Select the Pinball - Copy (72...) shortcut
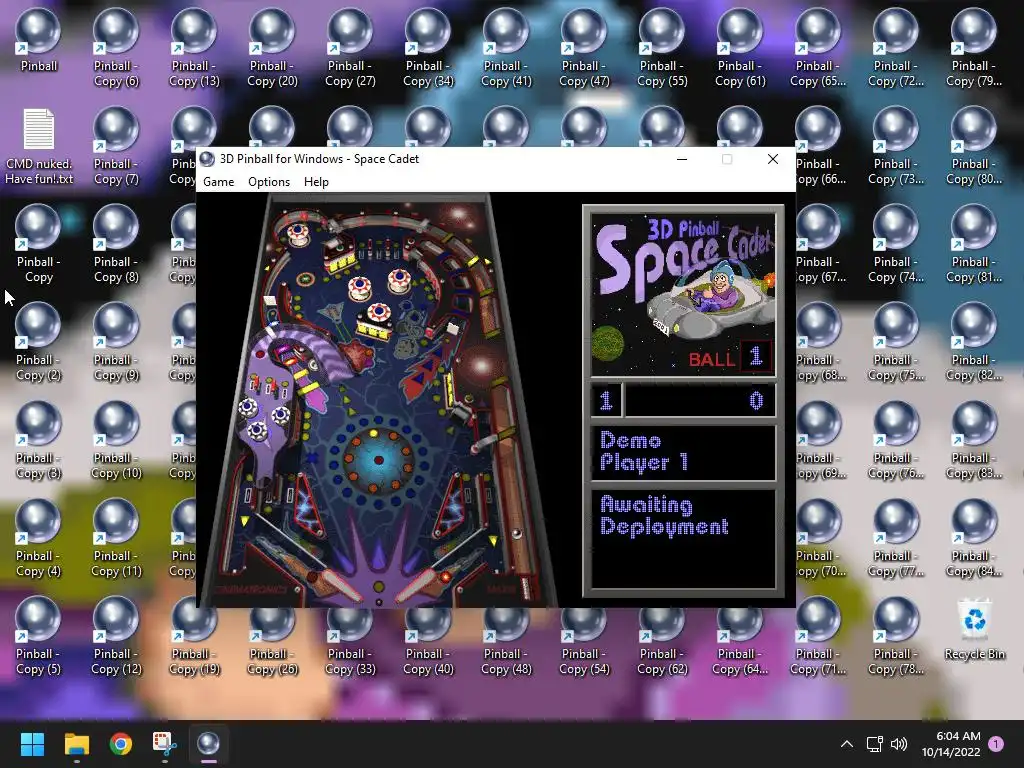Viewport: 1024px width, 768px height. 896,48
